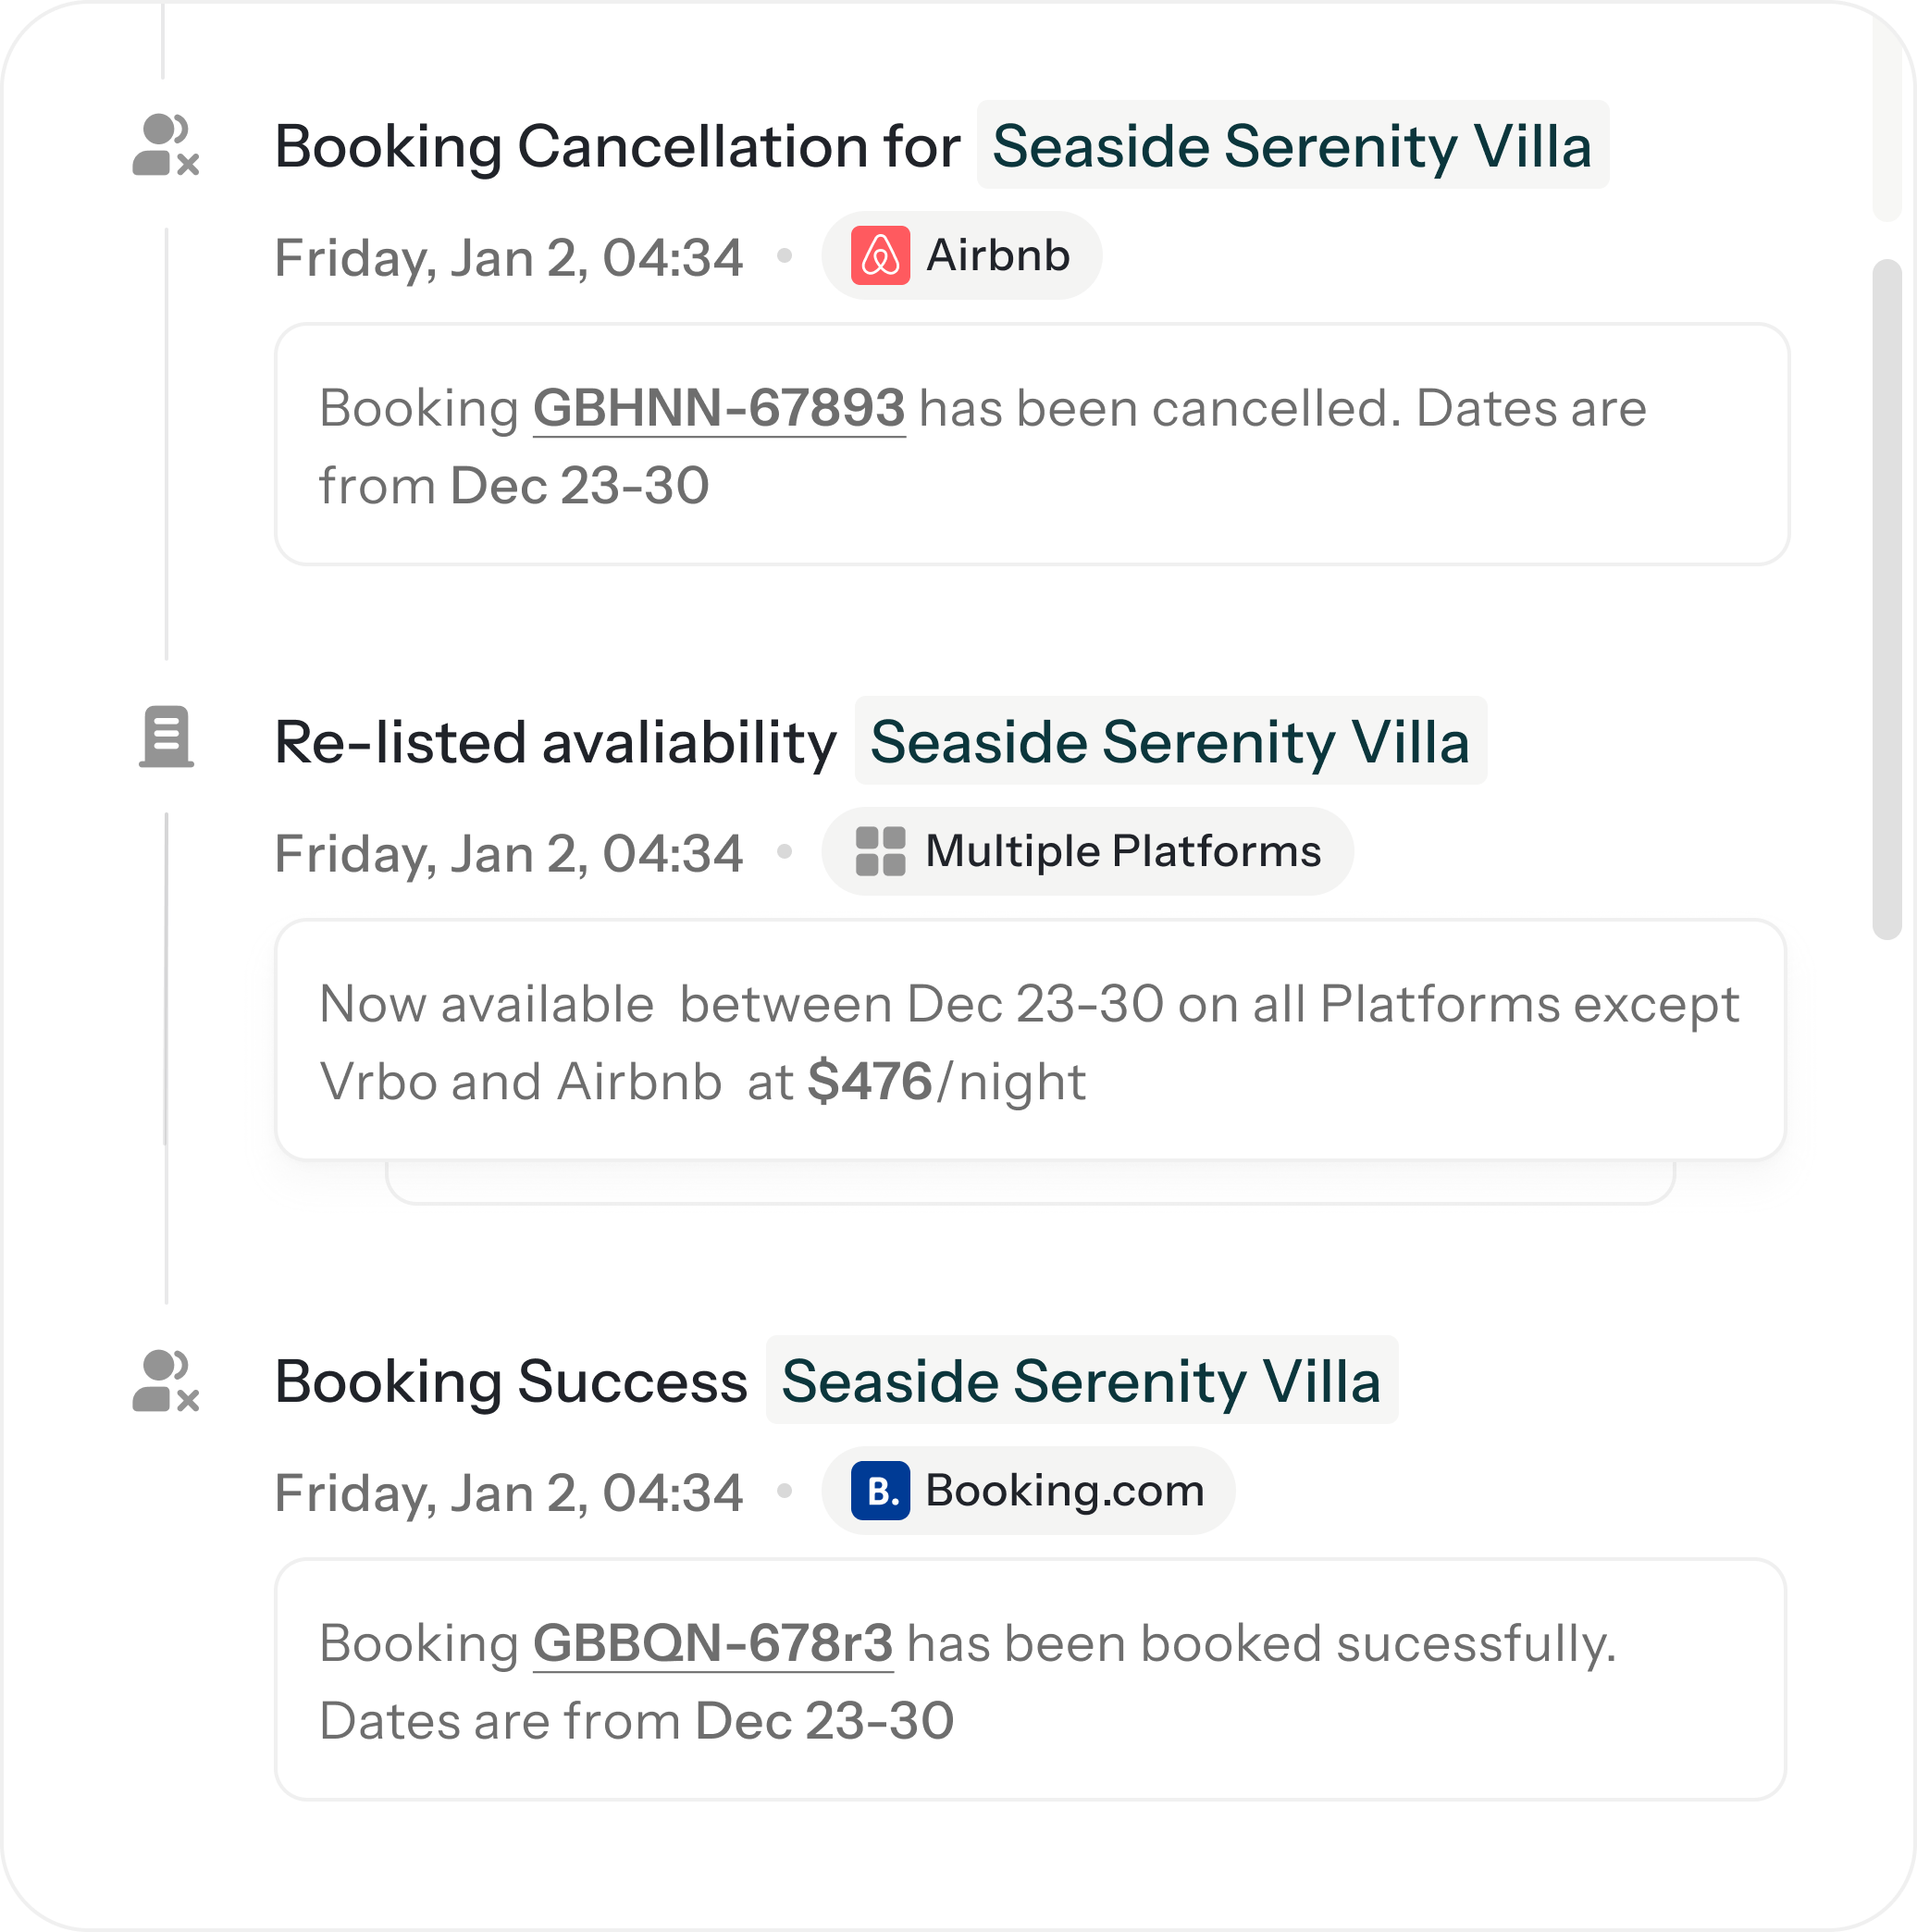Open booking GBHNN-67893 details
The image size is (1917, 1932).
click(x=719, y=407)
